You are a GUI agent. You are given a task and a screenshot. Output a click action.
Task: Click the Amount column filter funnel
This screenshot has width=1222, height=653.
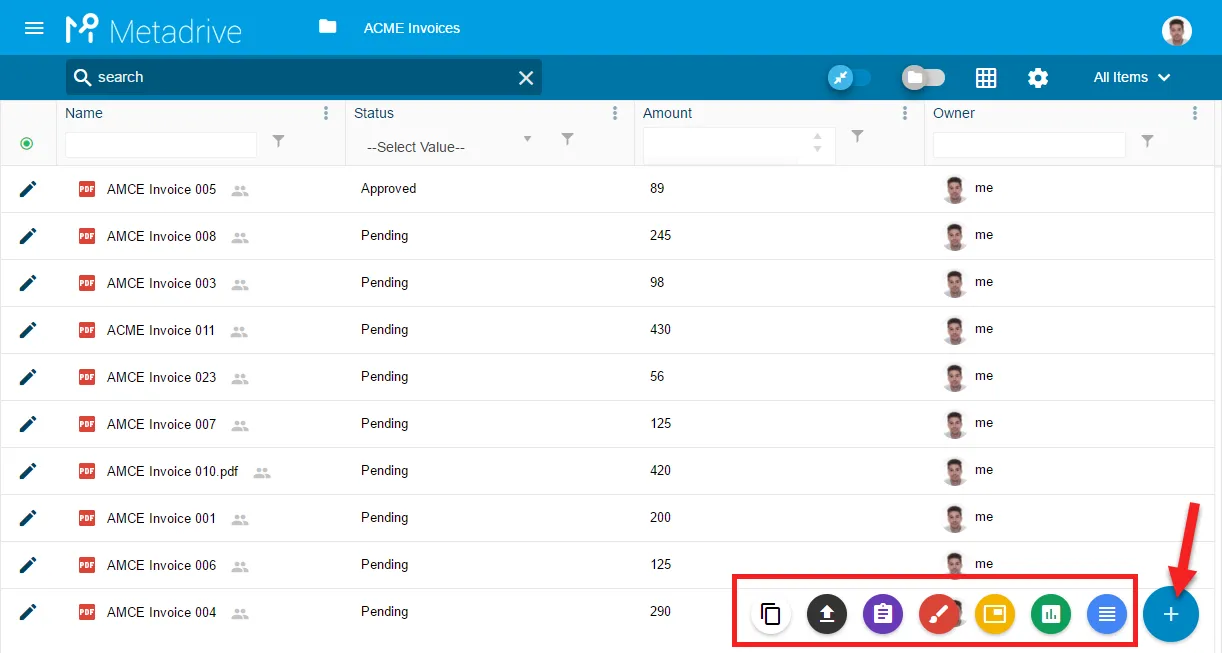click(x=857, y=136)
